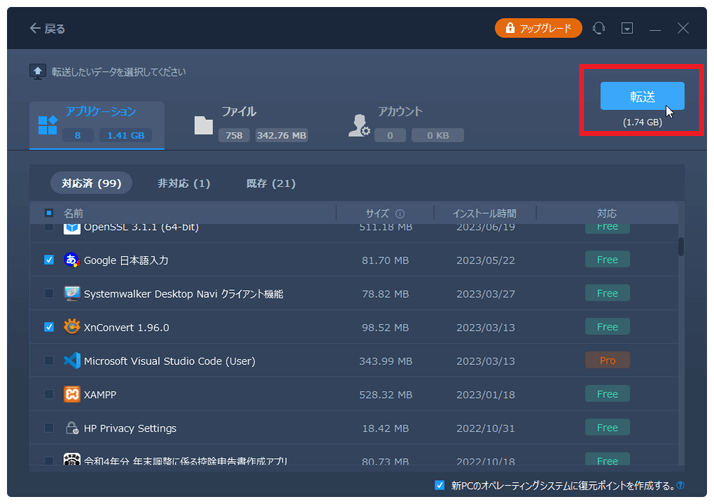This screenshot has width=714, height=504.
Task: Toggle the select-all checkbox beside 名前
Action: pos(49,213)
